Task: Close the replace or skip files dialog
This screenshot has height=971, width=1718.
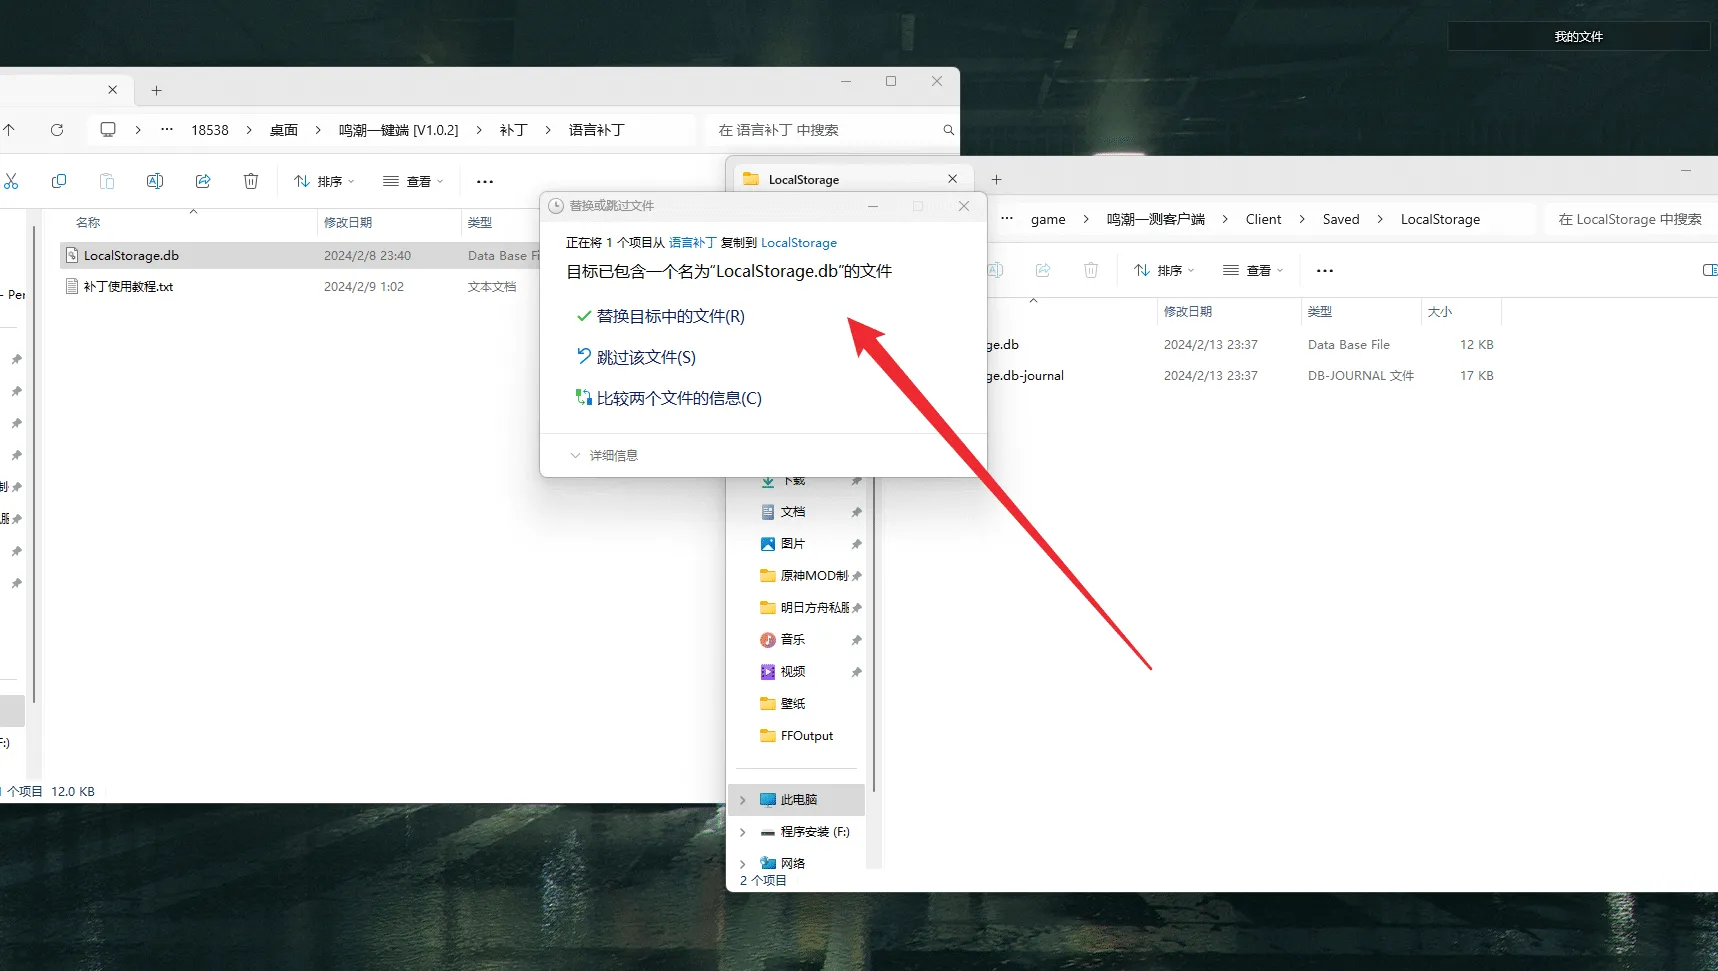Action: [x=964, y=206]
